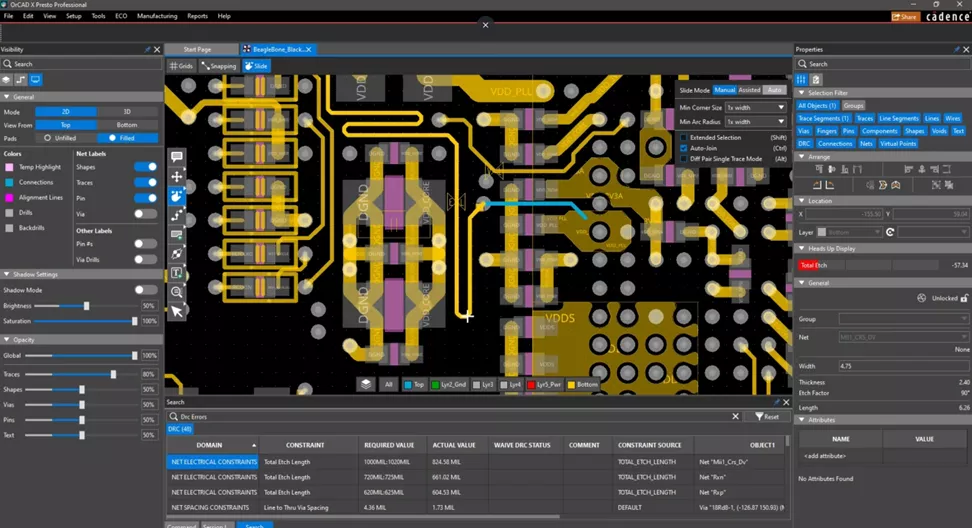Open the Manufacturing menu

(157, 16)
